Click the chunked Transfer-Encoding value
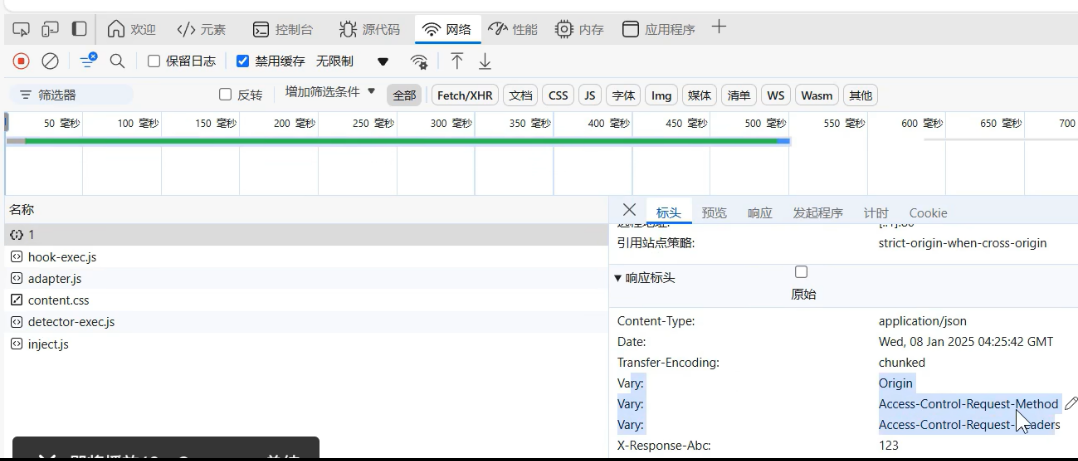This screenshot has width=1078, height=461. 902,362
